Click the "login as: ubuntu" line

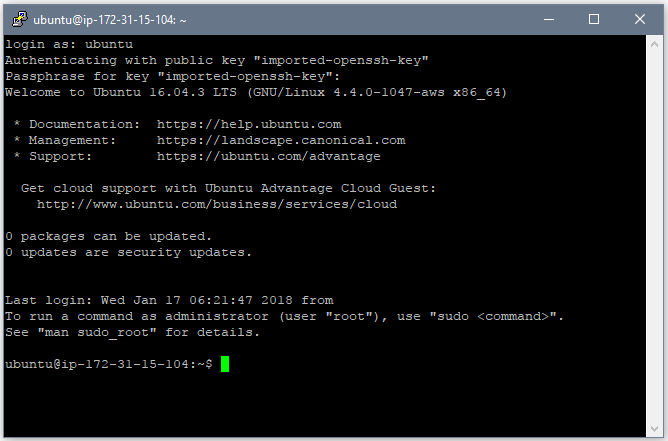click(x=69, y=44)
